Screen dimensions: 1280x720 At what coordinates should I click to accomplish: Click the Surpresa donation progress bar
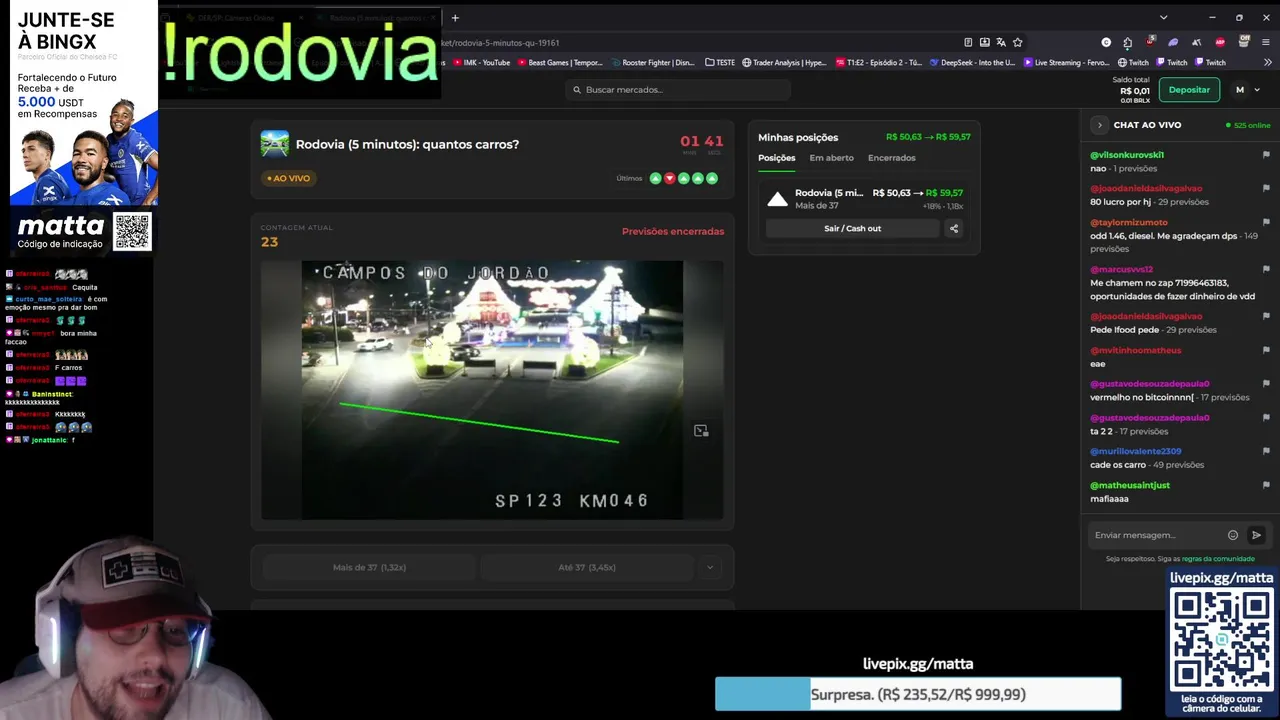click(918, 694)
